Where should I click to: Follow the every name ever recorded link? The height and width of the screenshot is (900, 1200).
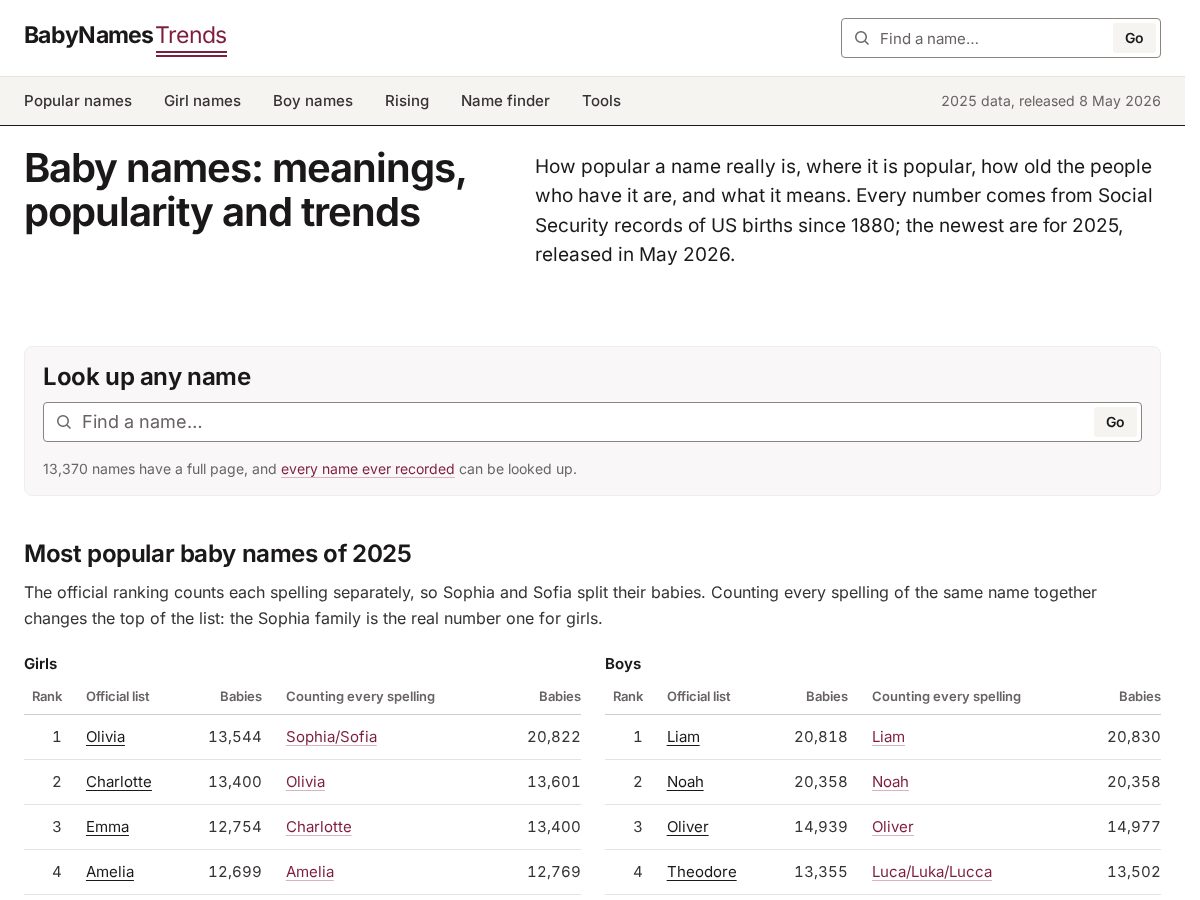click(368, 469)
